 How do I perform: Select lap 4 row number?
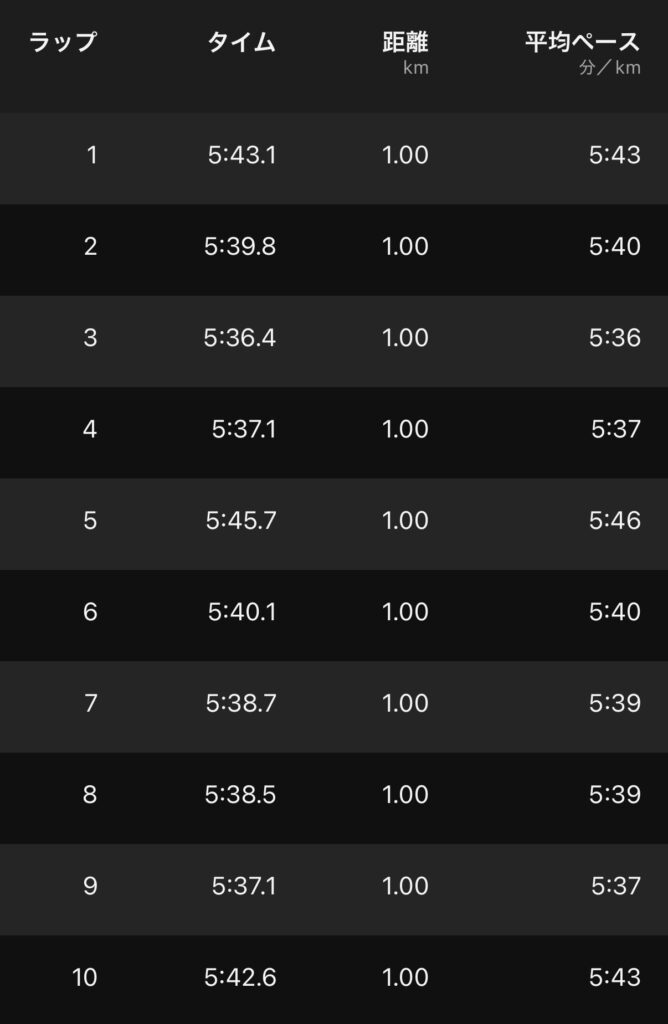91,429
